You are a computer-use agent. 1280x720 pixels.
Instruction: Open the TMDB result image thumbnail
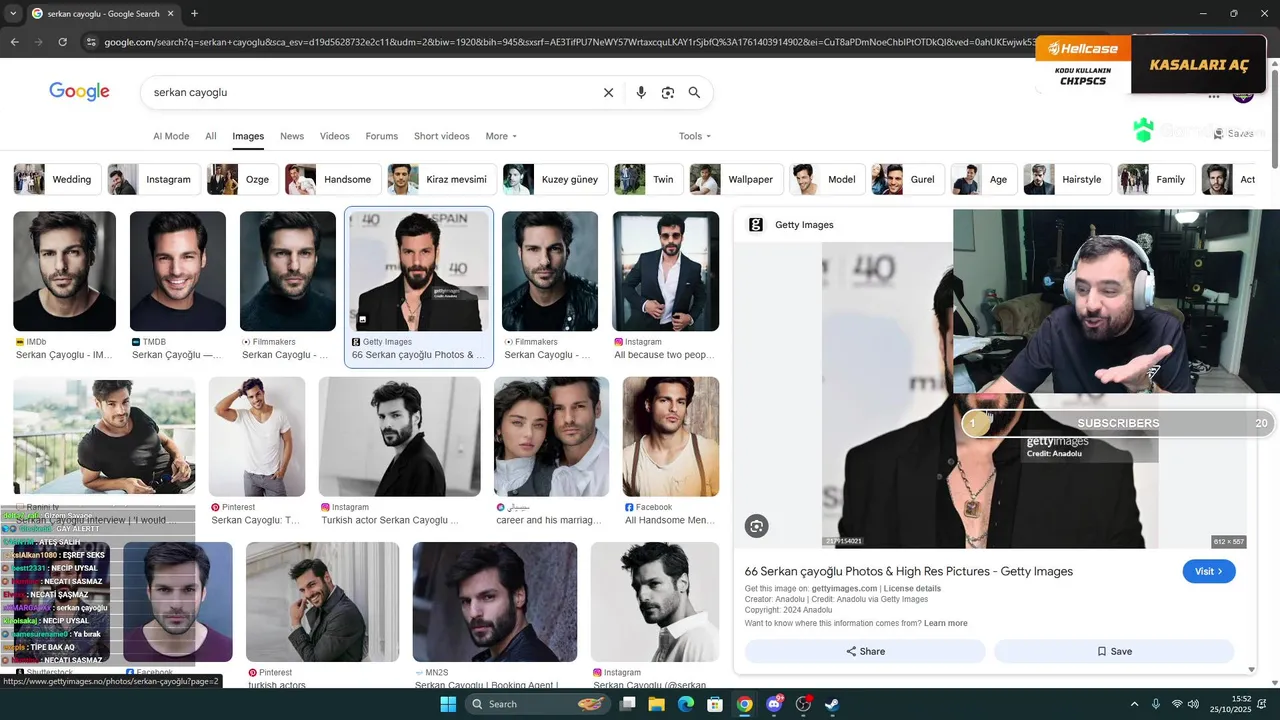pos(178,271)
